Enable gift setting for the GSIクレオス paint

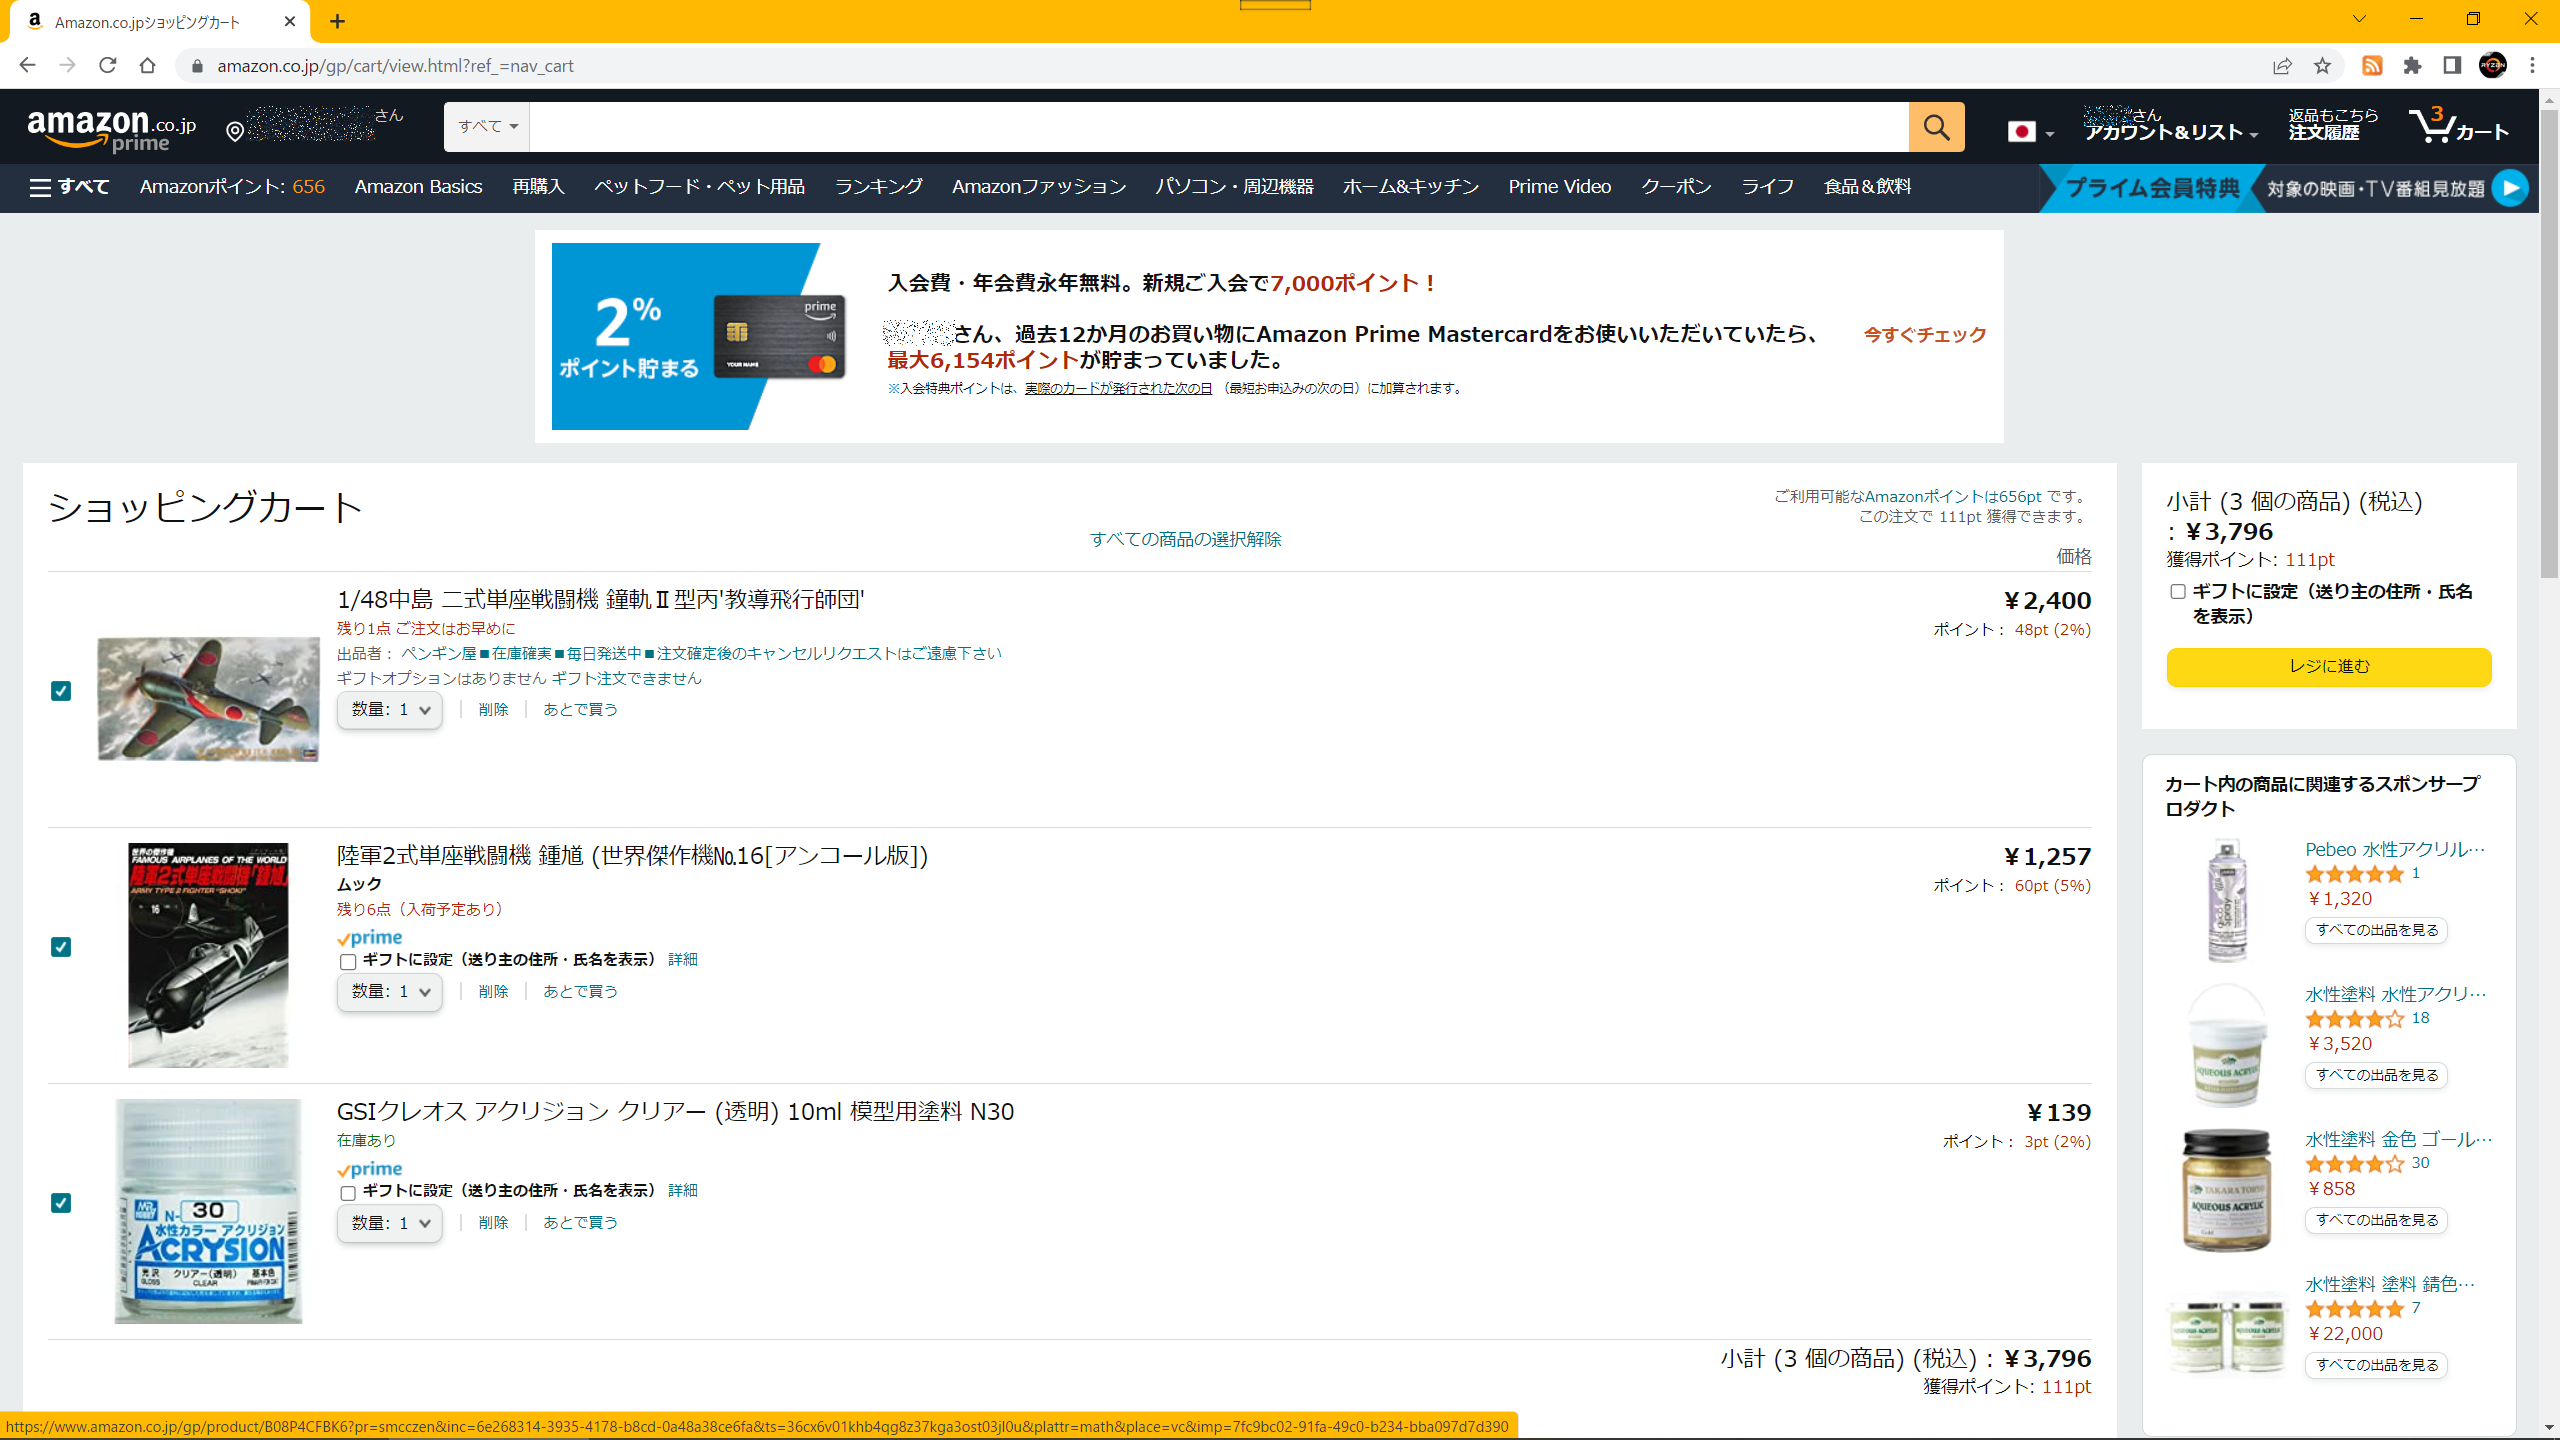click(x=348, y=1193)
